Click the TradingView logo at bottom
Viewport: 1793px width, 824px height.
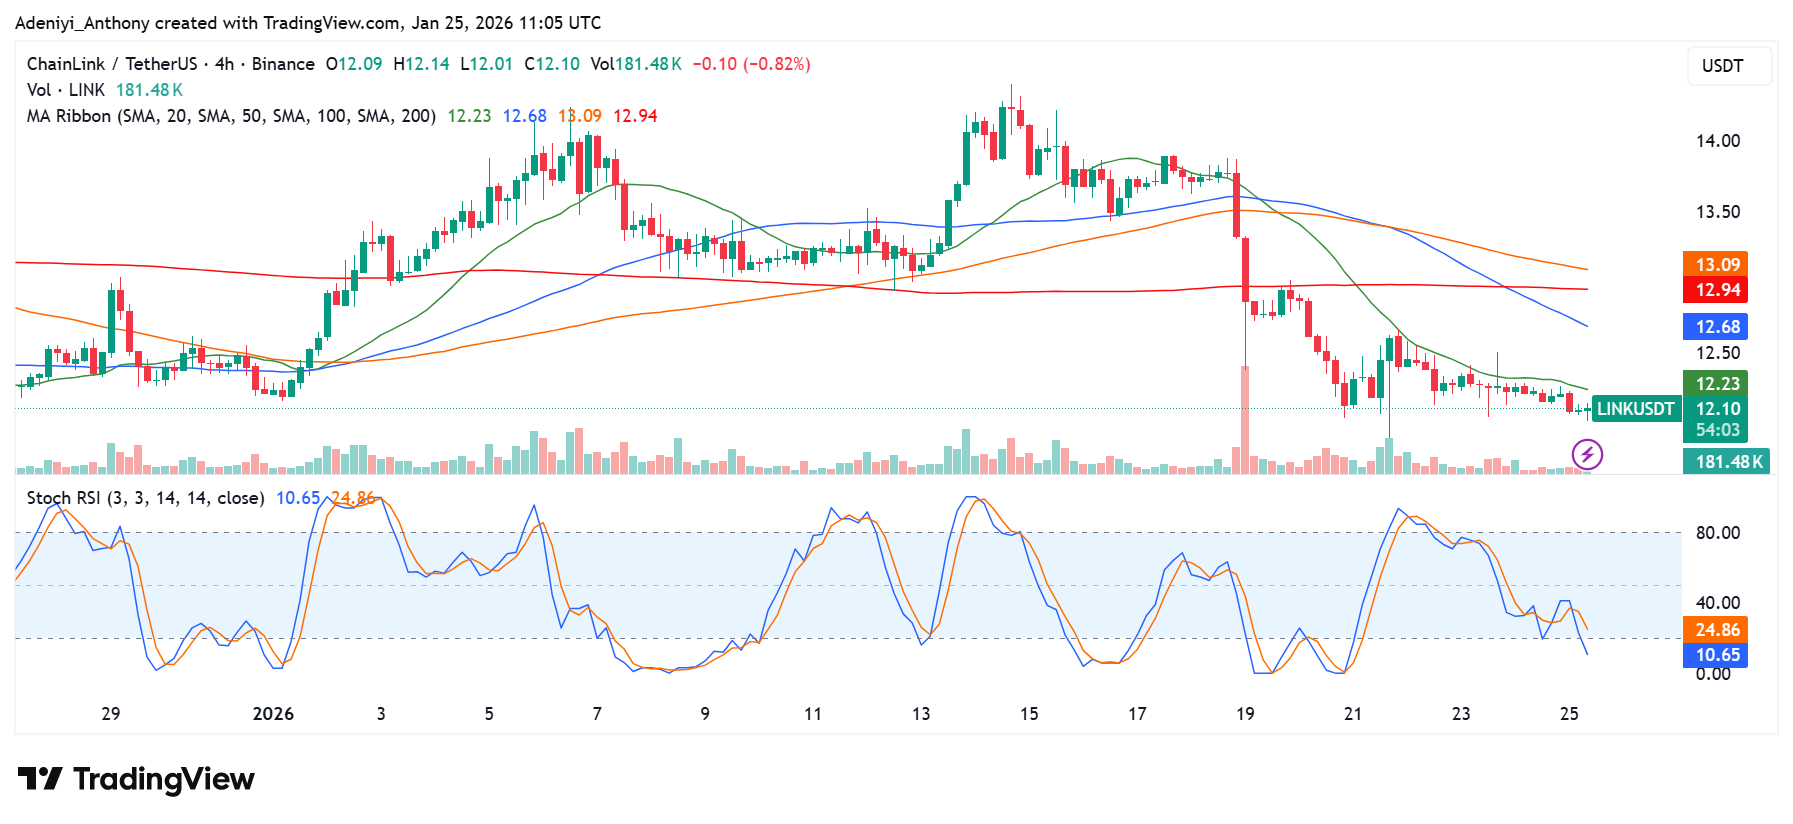[x=136, y=779]
